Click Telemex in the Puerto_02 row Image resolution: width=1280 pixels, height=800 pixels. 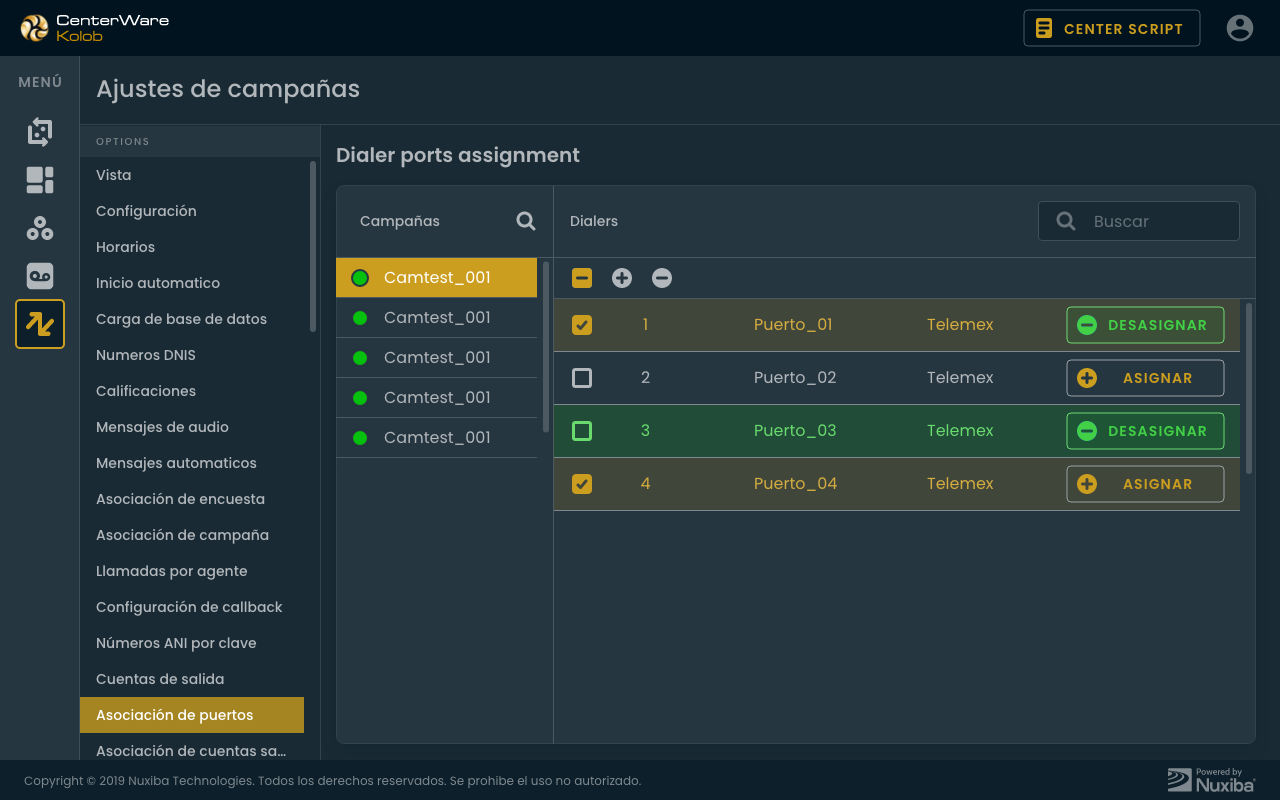960,378
